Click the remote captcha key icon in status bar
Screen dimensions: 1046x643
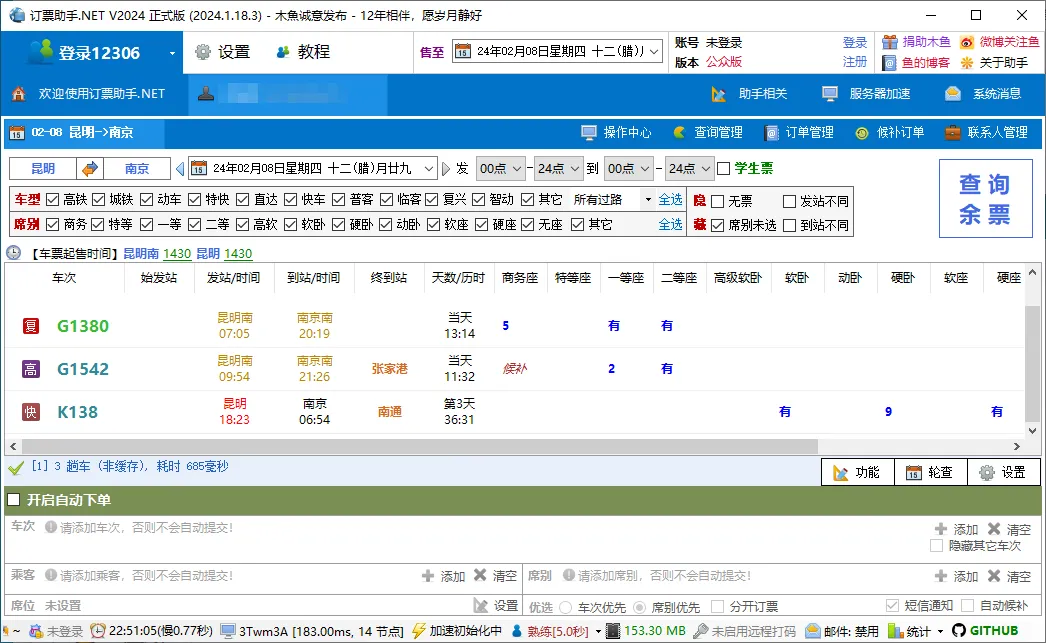tap(700, 630)
